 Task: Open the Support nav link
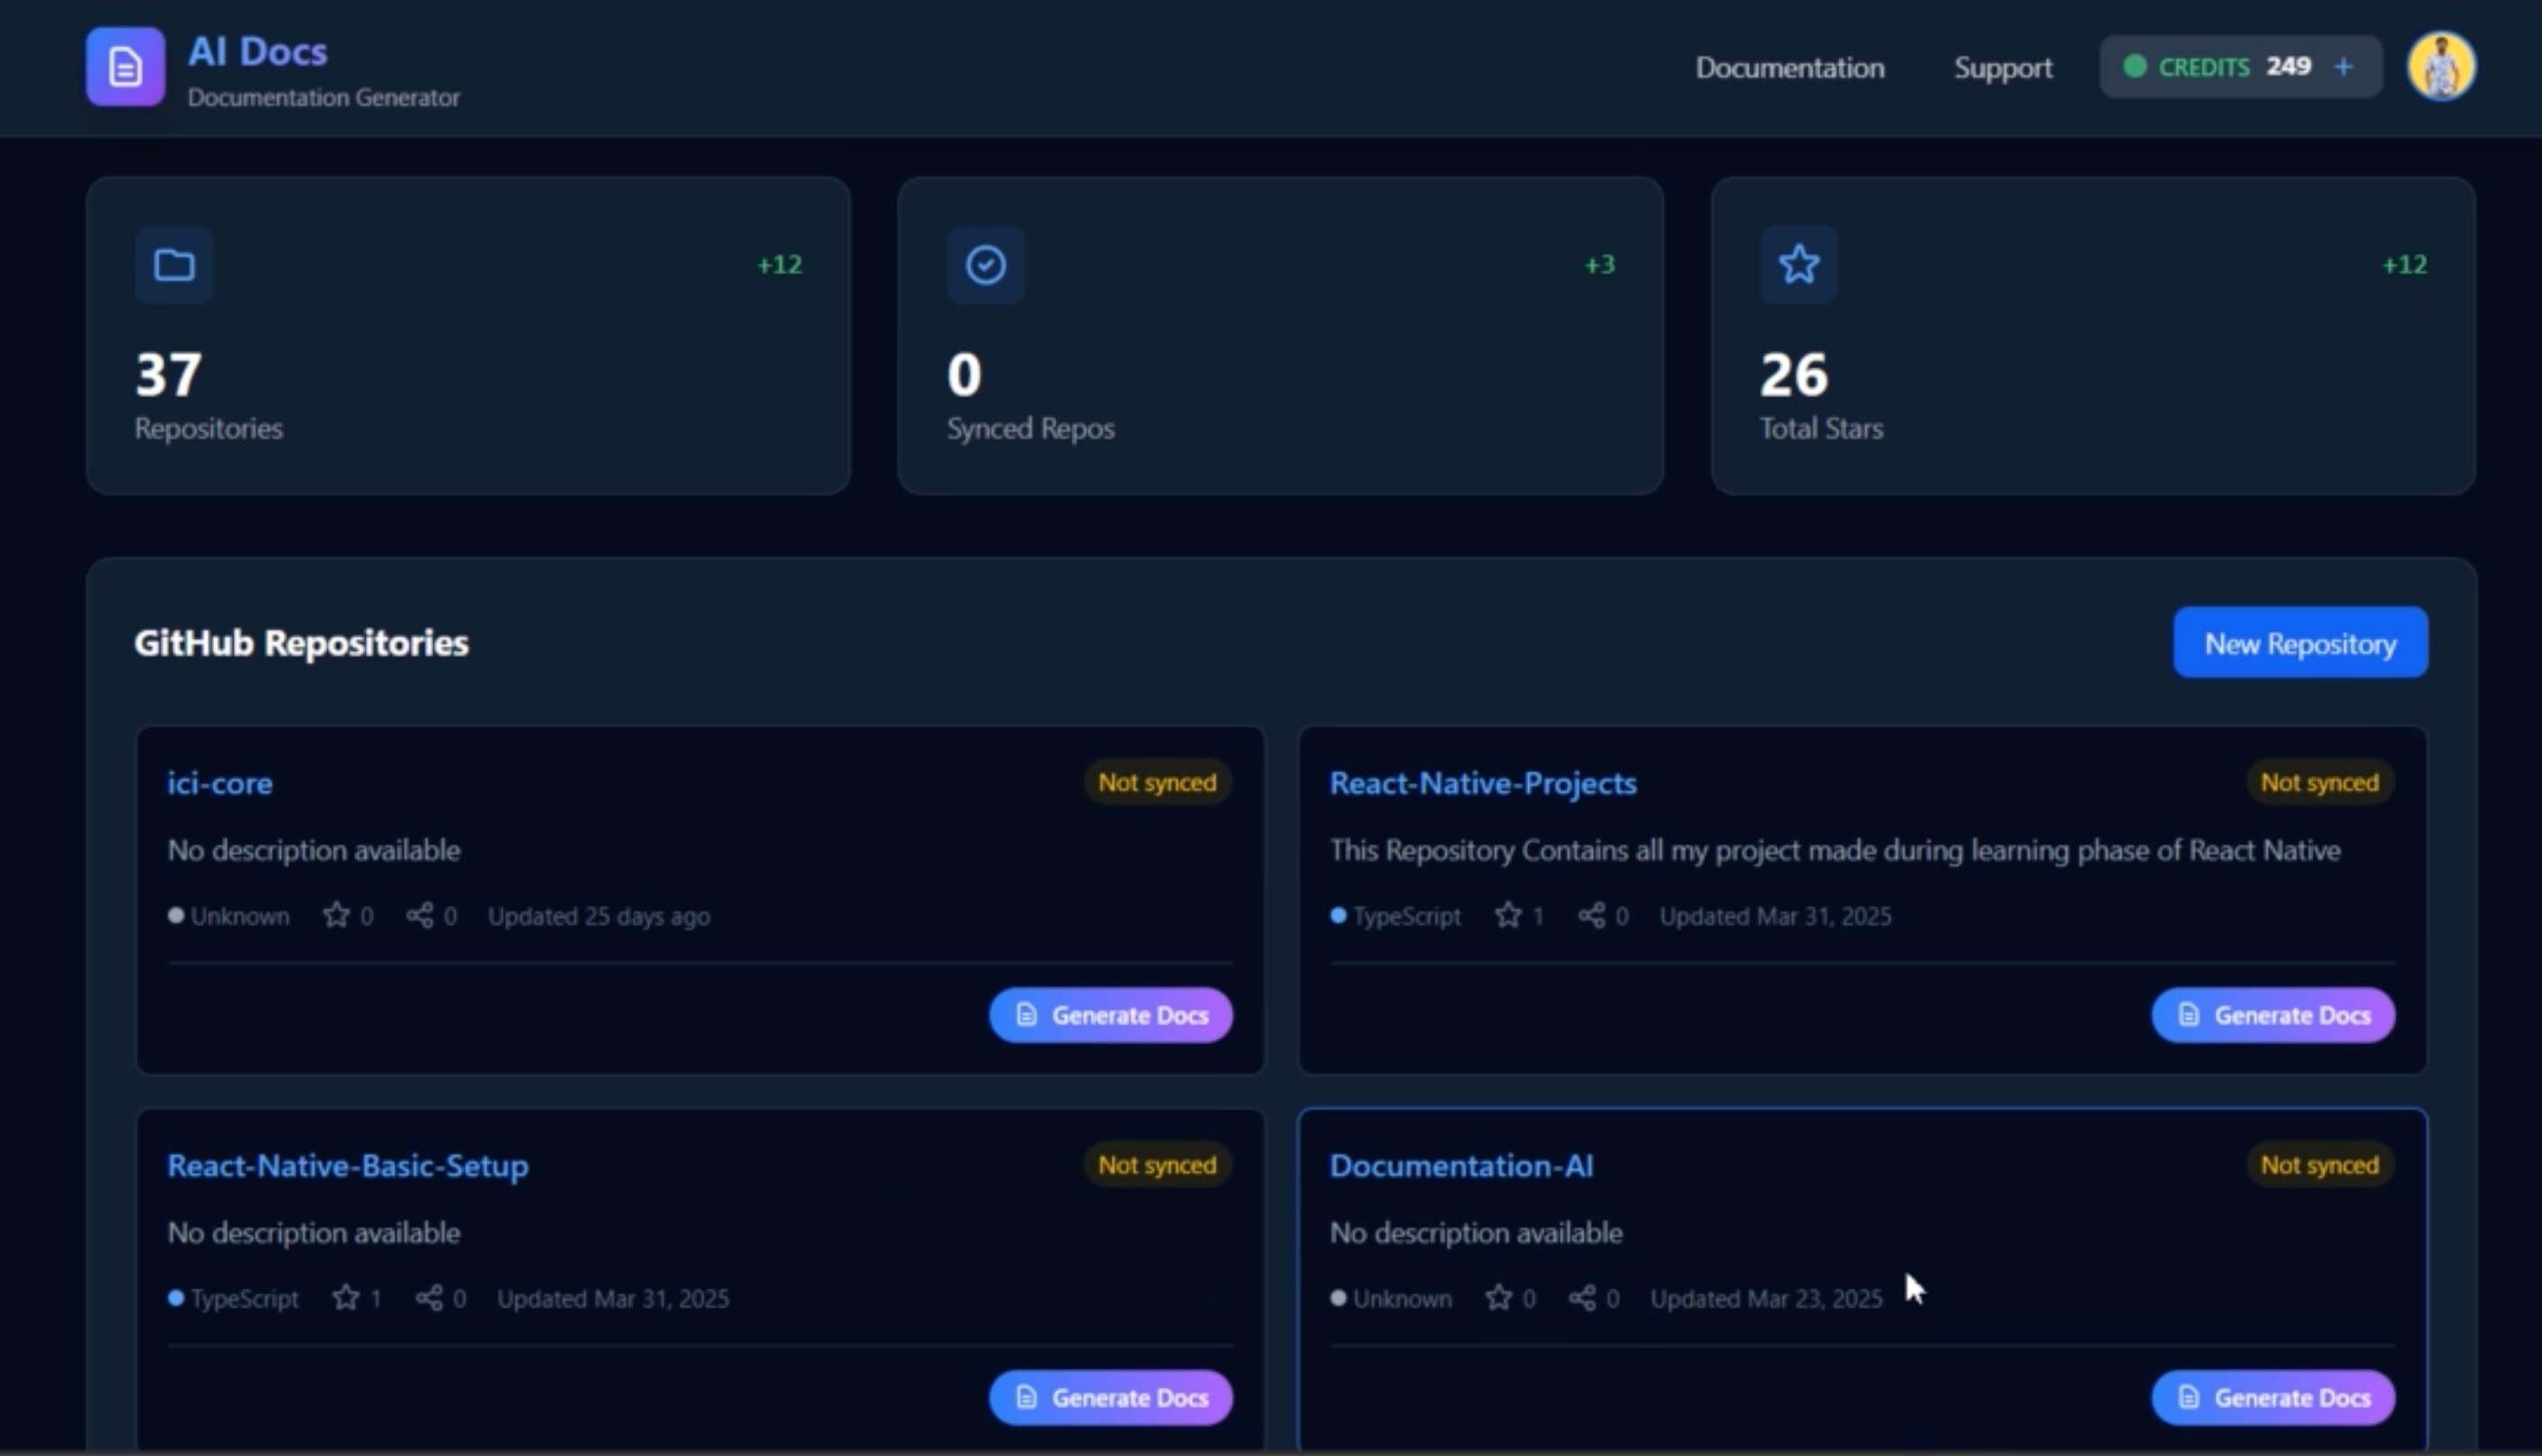point(2002,68)
